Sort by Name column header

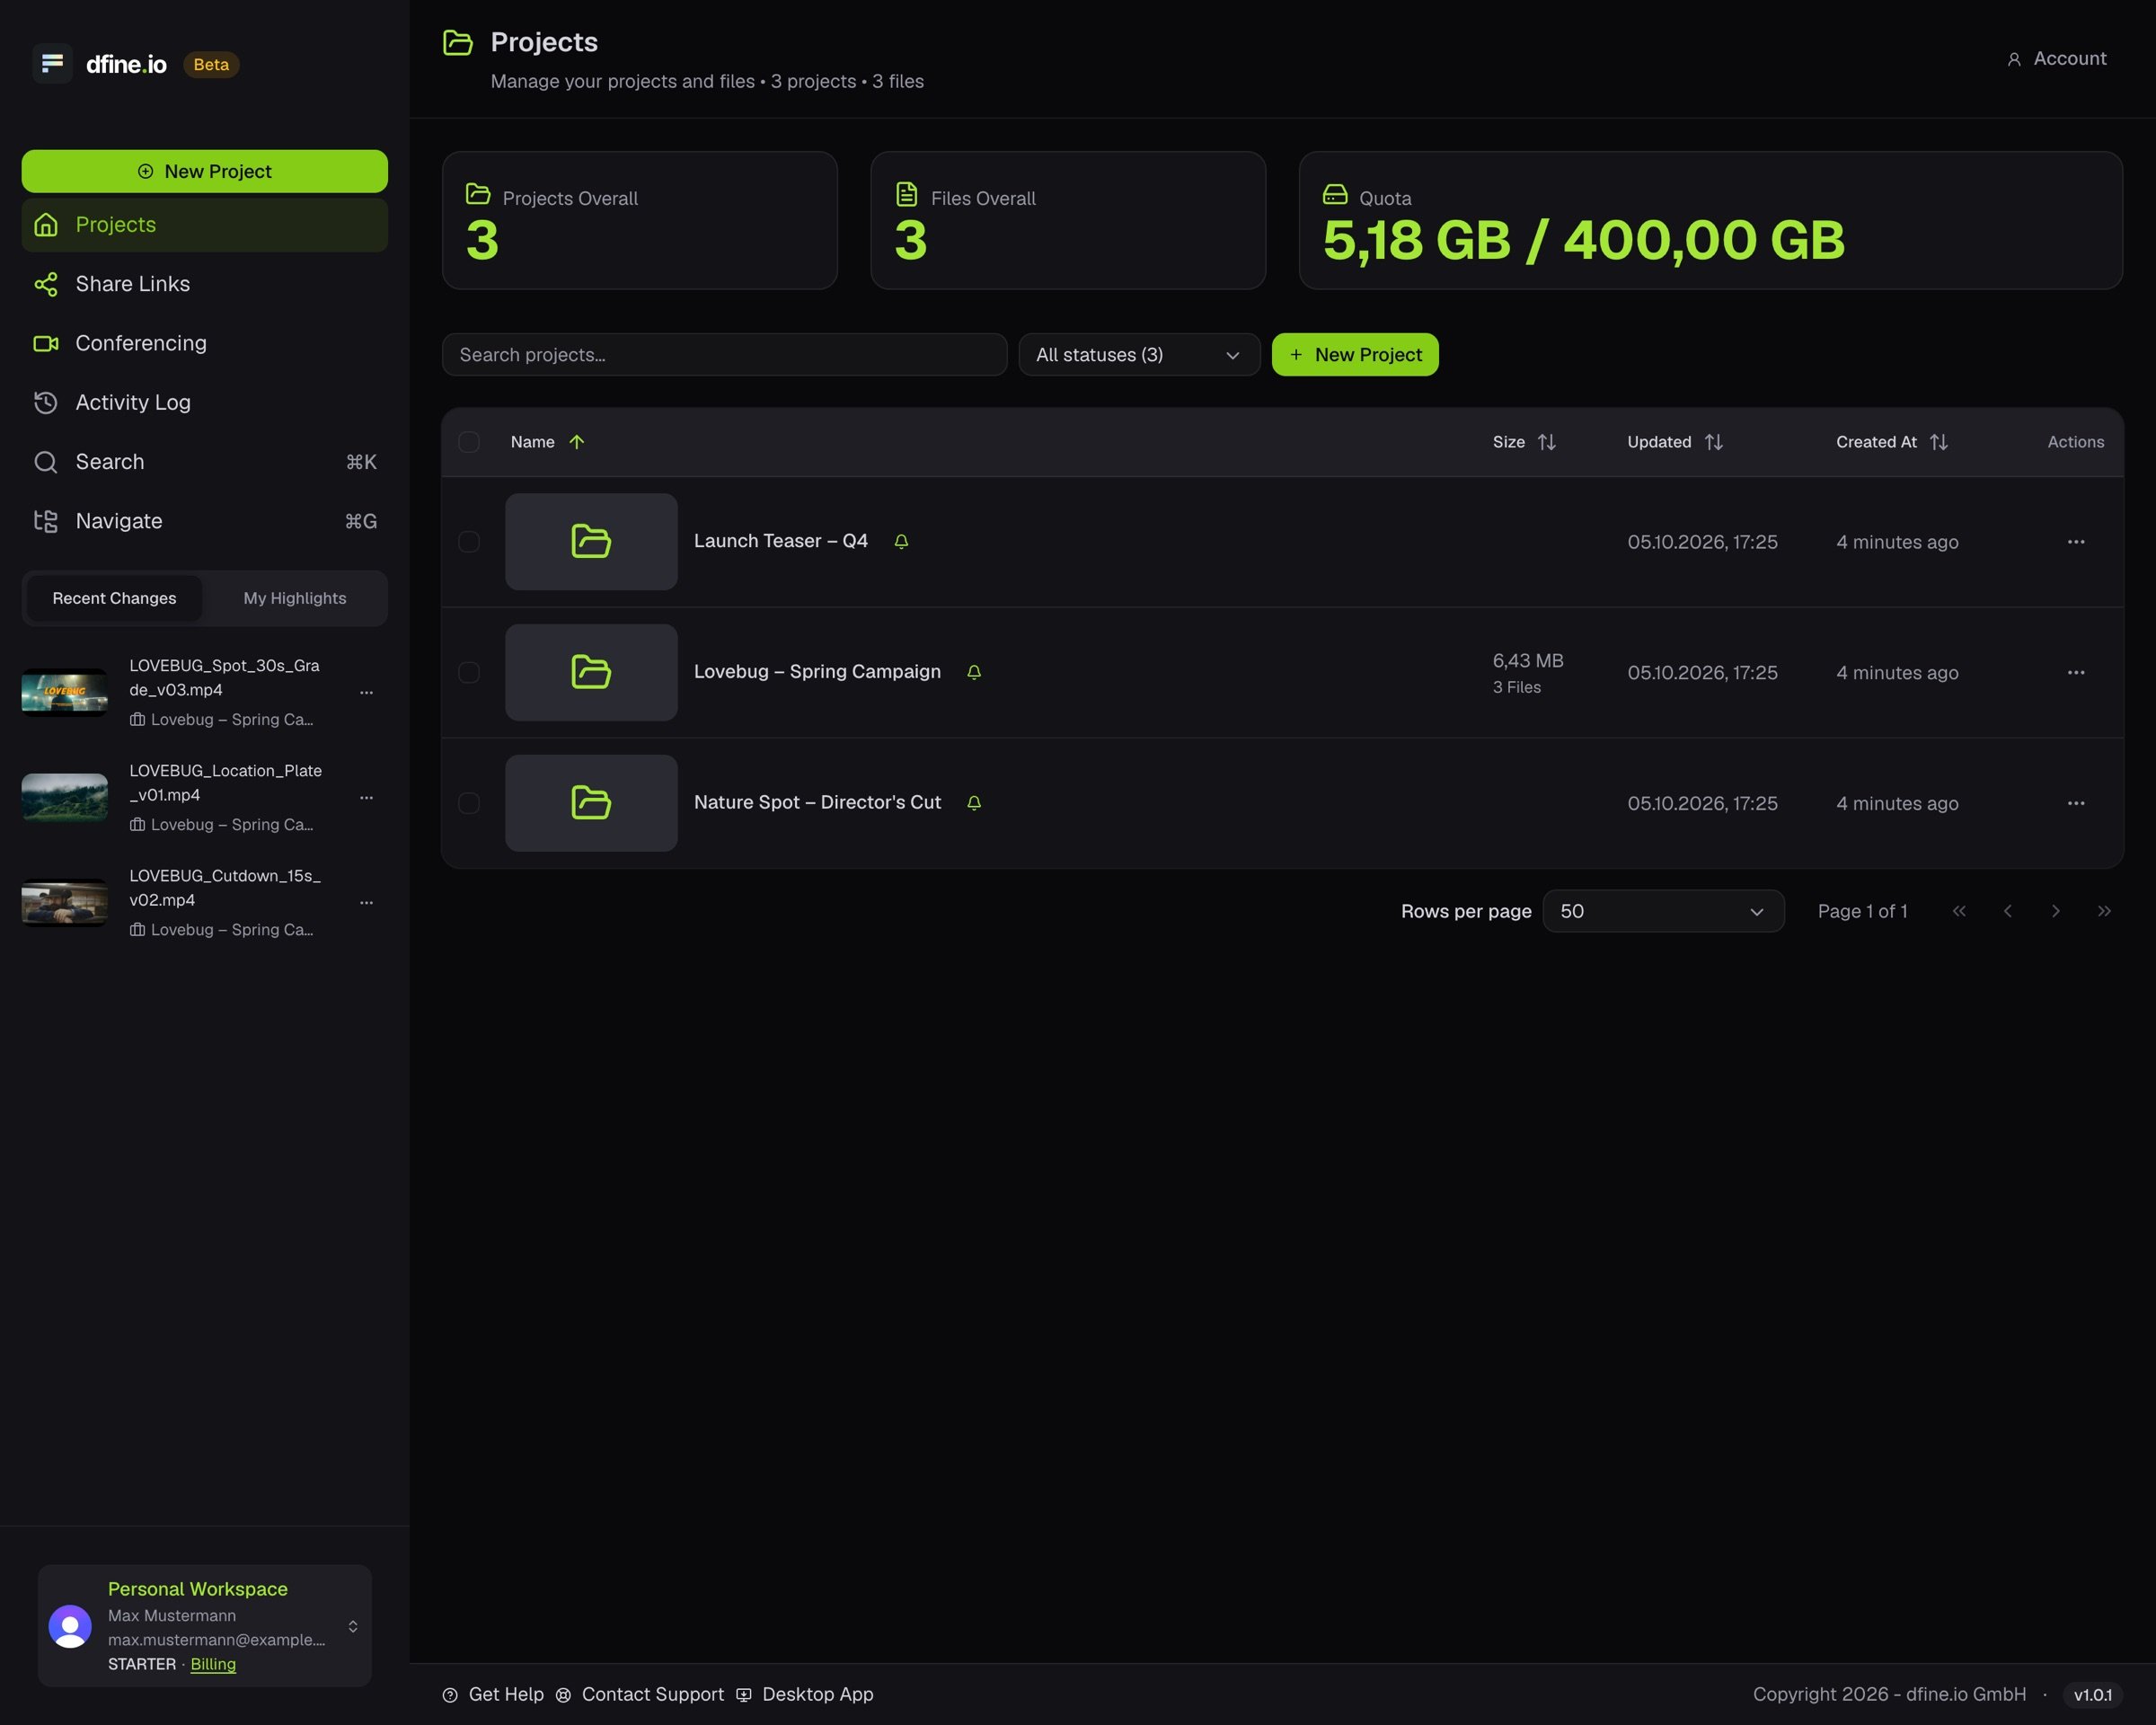[547, 442]
